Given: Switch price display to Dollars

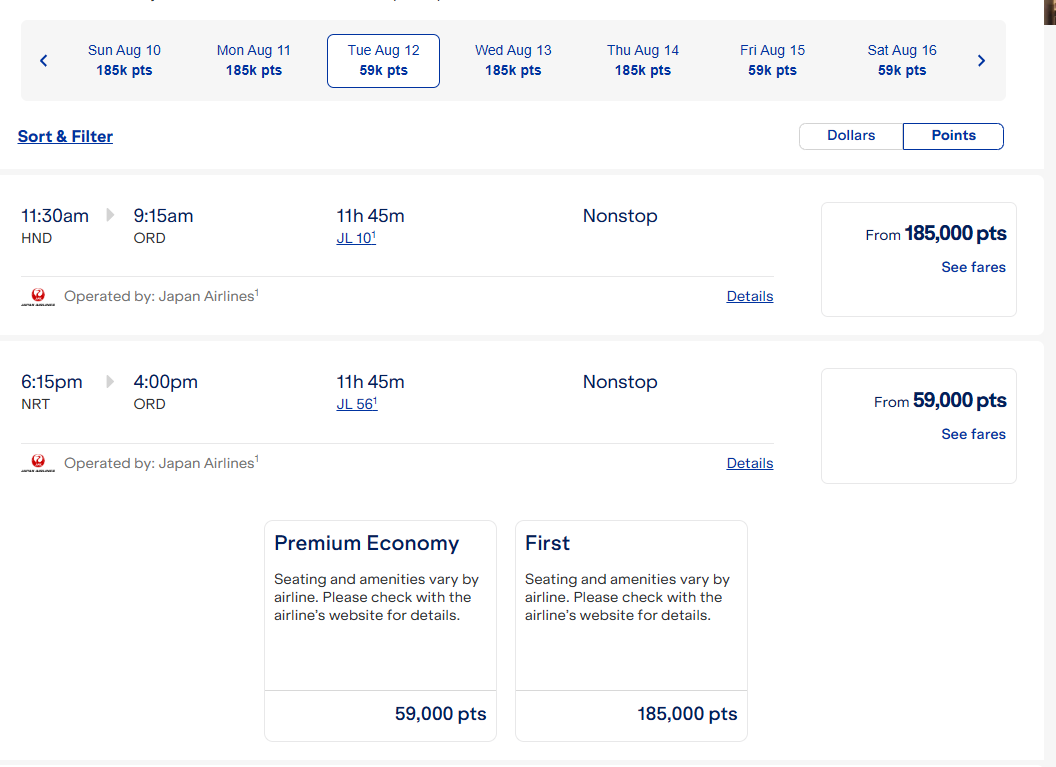Looking at the screenshot, I should [851, 136].
